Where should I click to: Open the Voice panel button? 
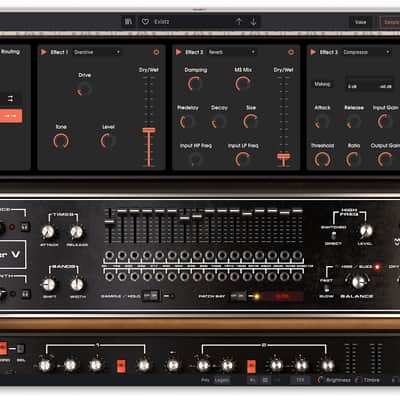click(360, 22)
